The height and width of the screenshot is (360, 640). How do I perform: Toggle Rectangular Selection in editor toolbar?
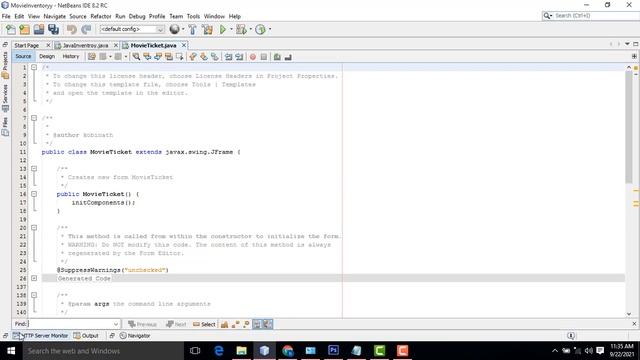(179, 57)
